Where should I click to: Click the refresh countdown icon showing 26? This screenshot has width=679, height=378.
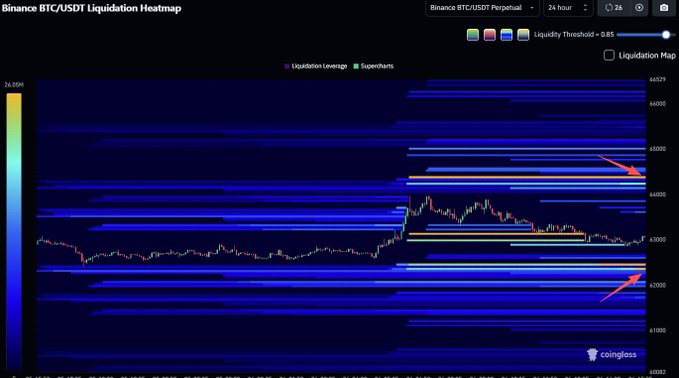click(614, 8)
